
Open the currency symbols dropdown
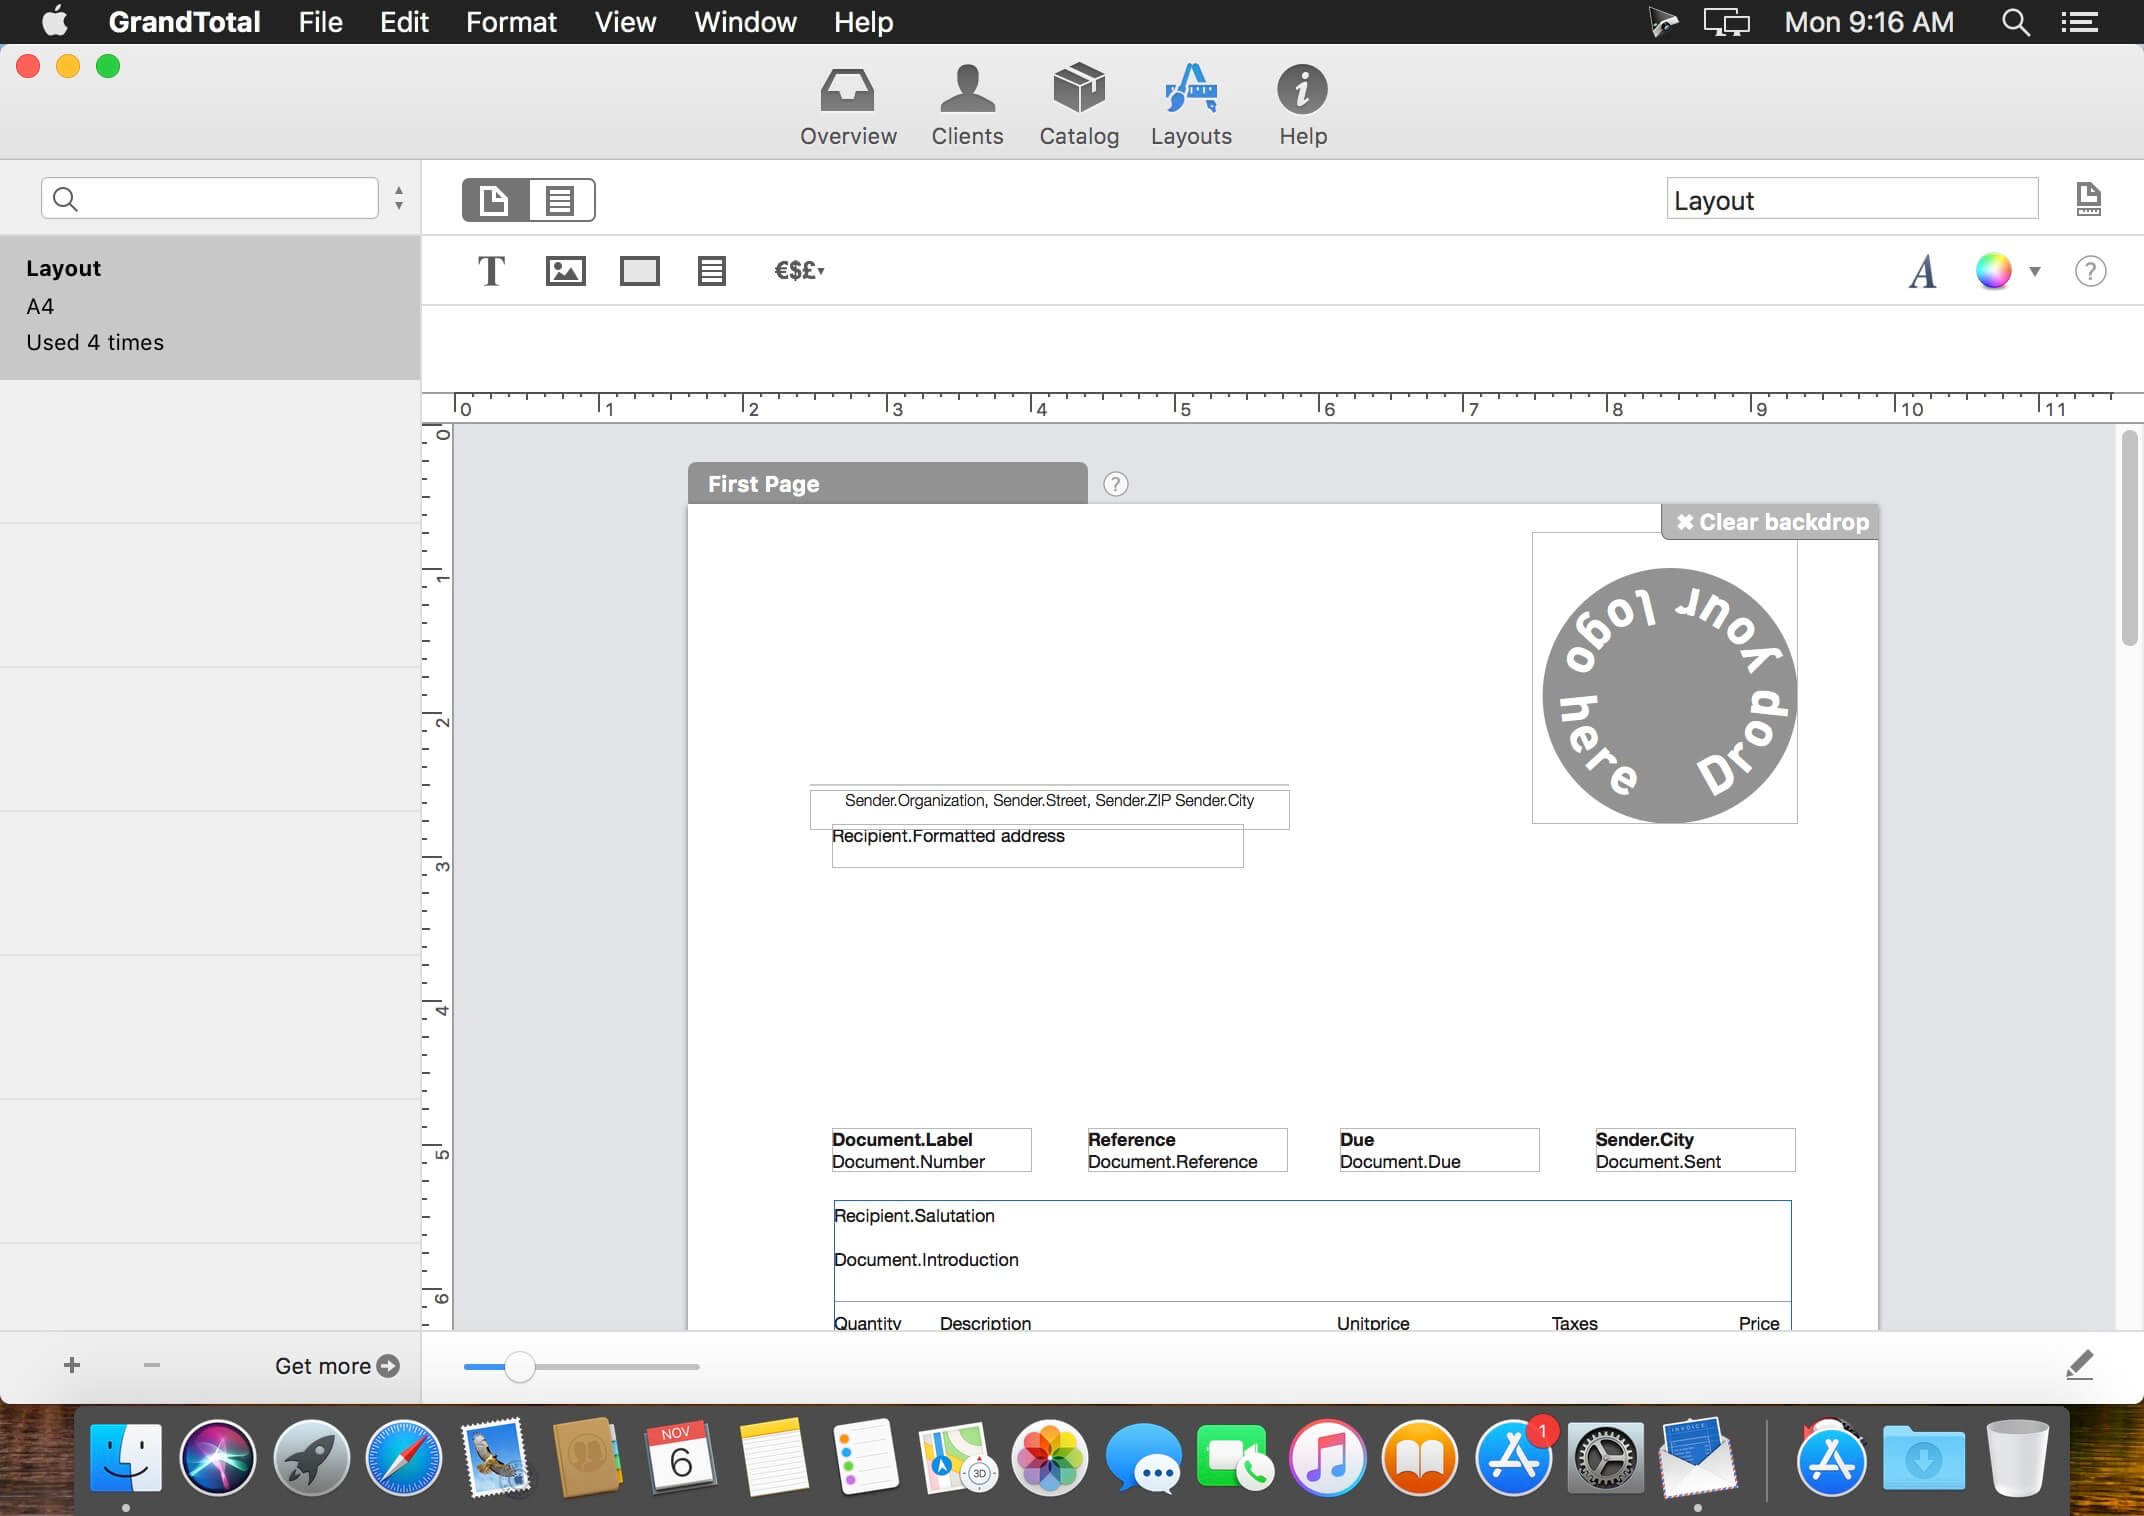pos(799,271)
